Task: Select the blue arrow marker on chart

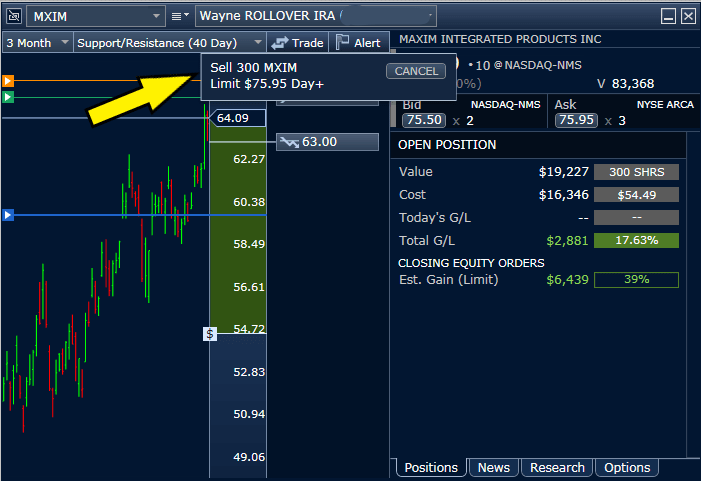Action: (x=8, y=215)
